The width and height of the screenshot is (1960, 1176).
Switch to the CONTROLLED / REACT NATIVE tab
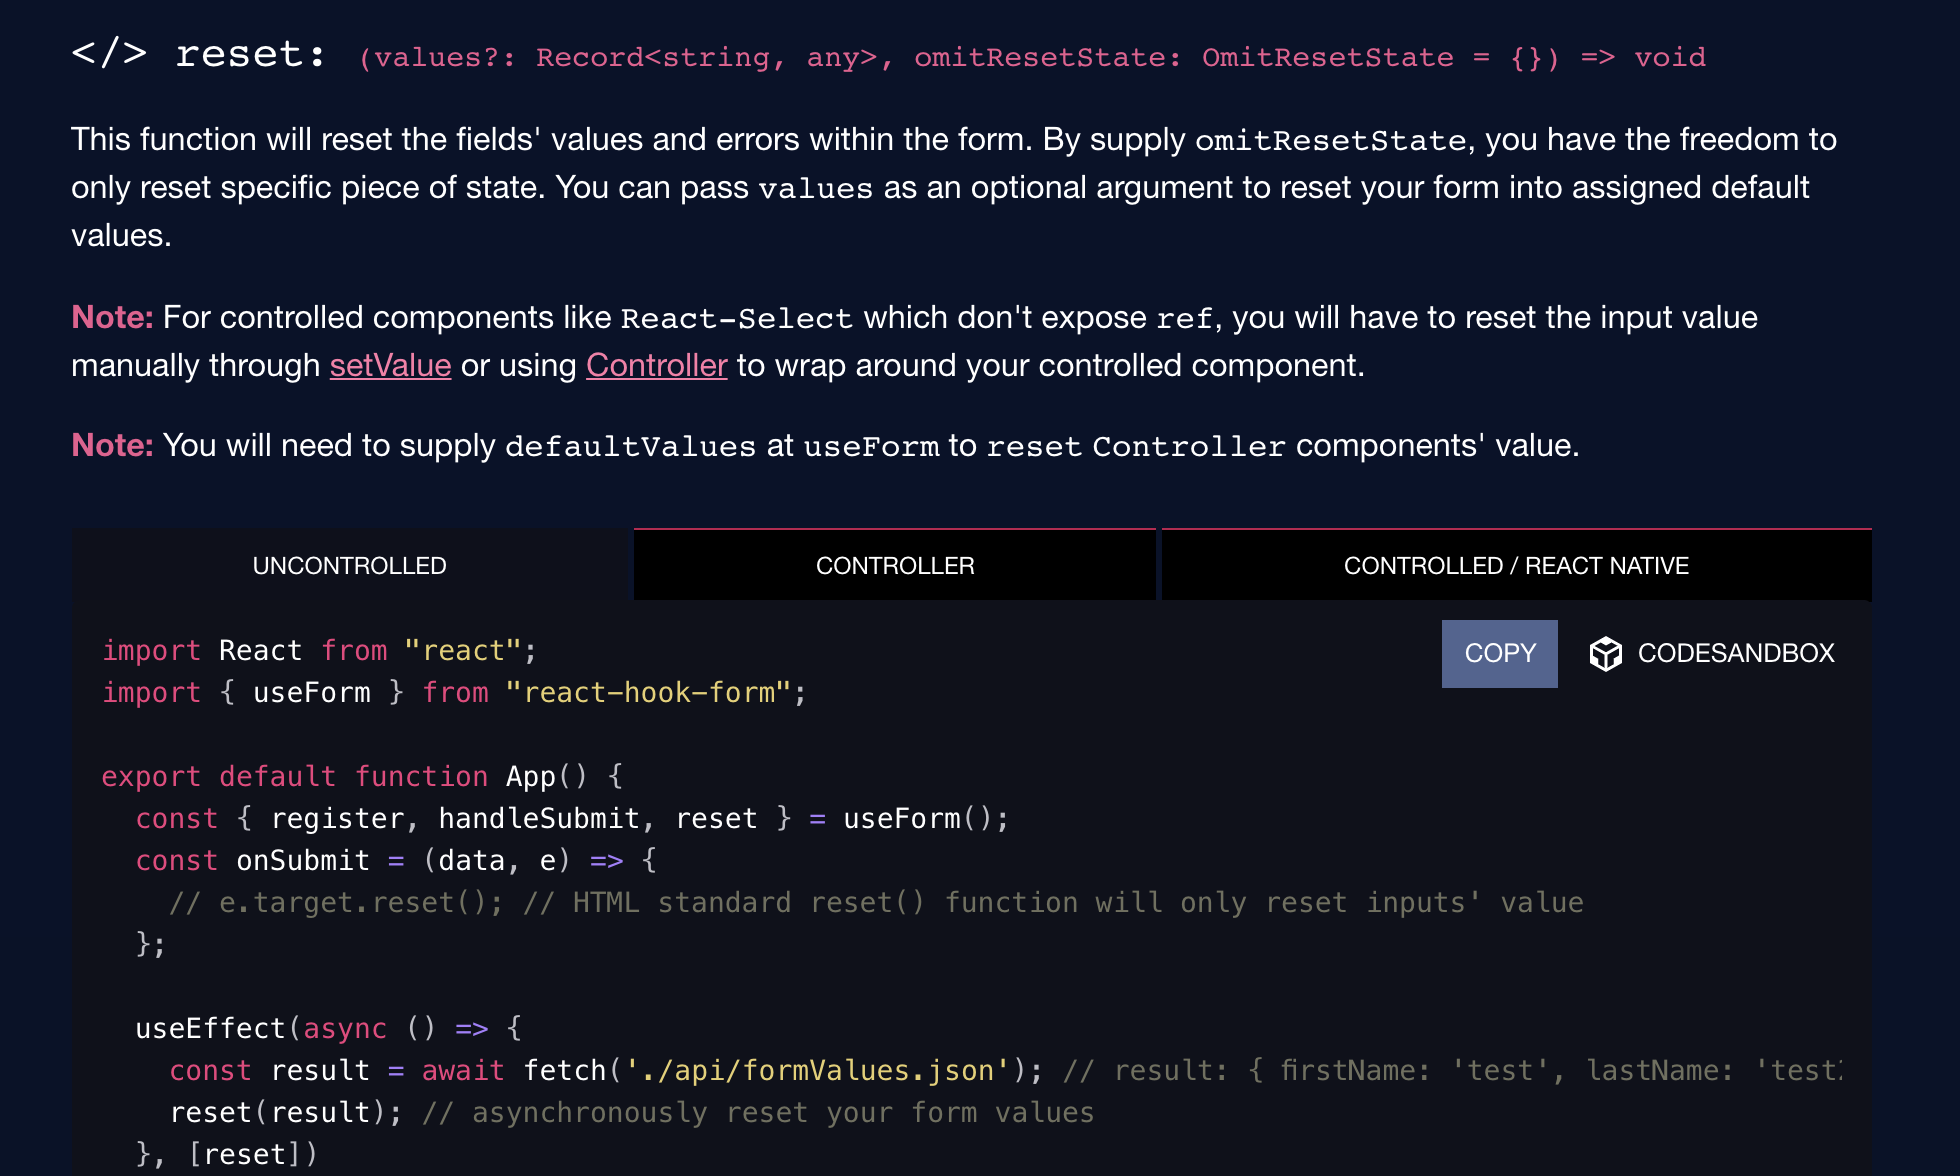pyautogui.click(x=1516, y=564)
